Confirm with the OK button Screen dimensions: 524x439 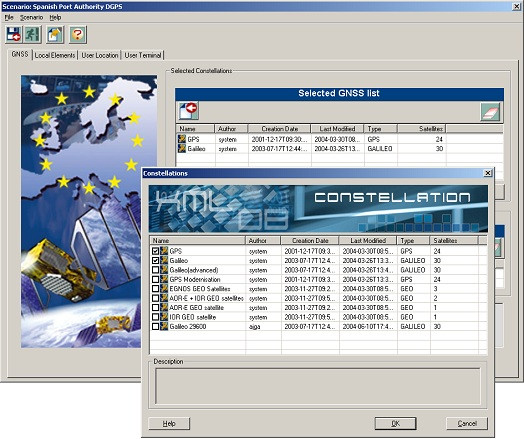pyautogui.click(x=395, y=423)
